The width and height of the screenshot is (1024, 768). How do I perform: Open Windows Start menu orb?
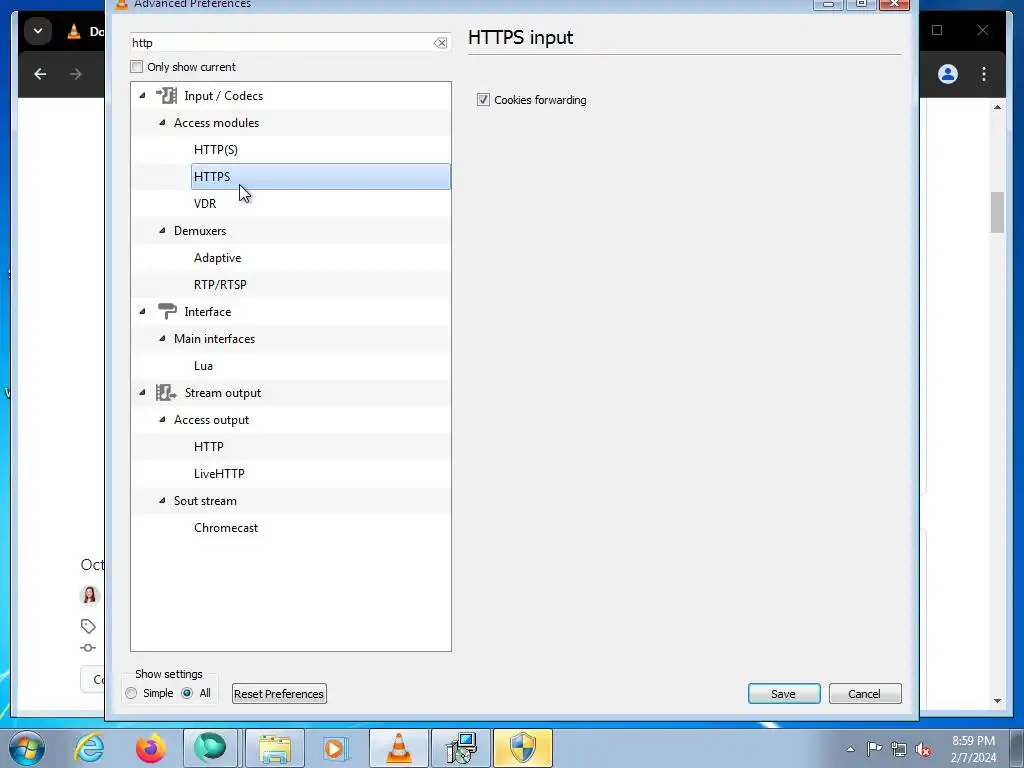pyautogui.click(x=27, y=748)
